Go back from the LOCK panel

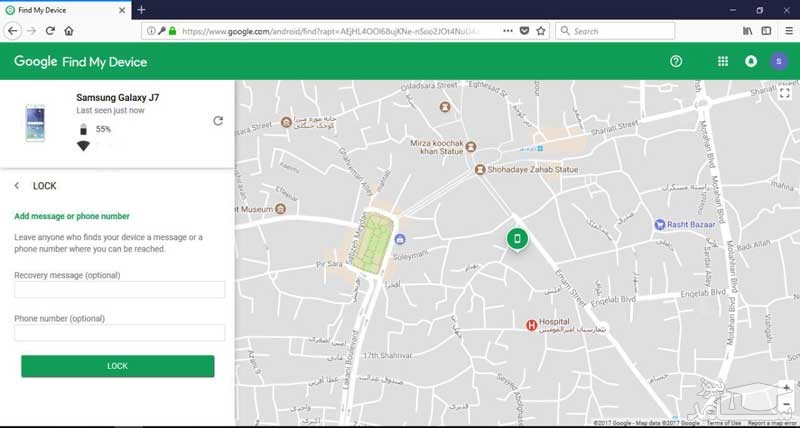[17, 186]
